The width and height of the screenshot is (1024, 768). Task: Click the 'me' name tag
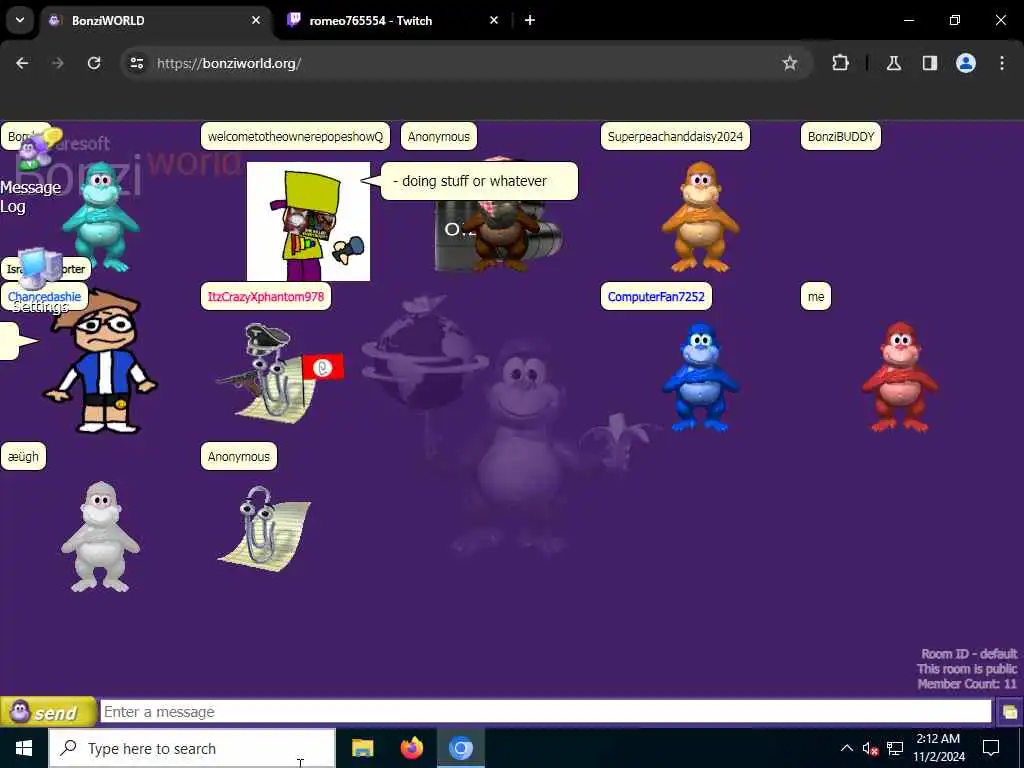coord(816,296)
